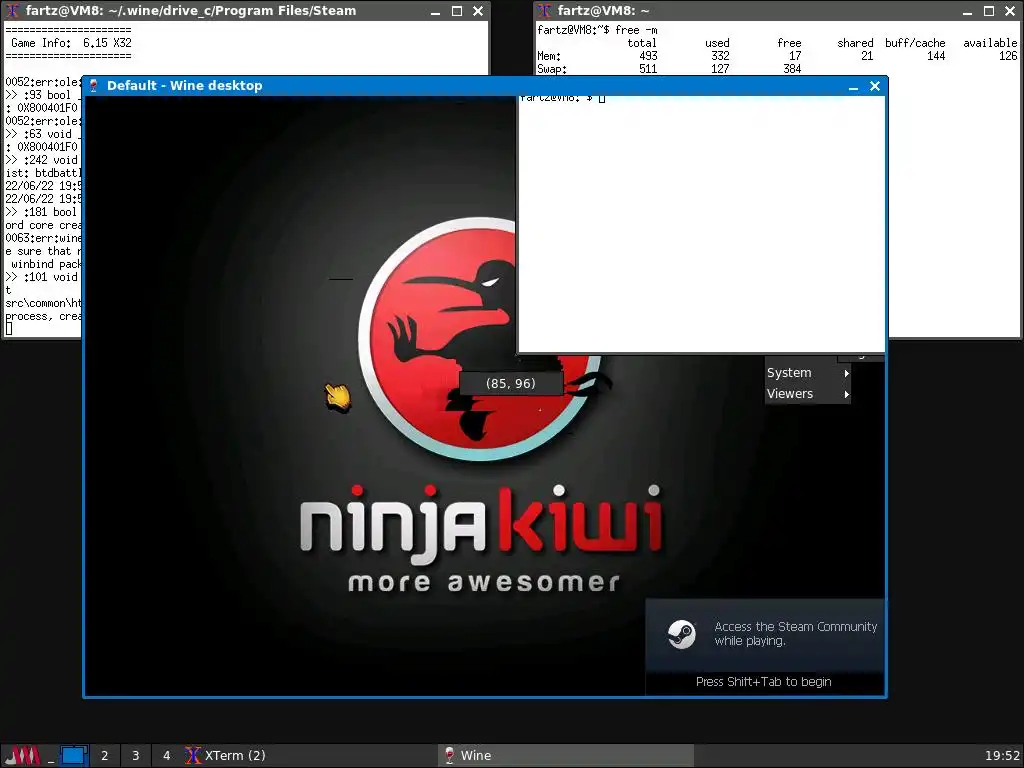The height and width of the screenshot is (768, 1024).
Task: Expand the Viewers submenu
Action: (x=808, y=394)
